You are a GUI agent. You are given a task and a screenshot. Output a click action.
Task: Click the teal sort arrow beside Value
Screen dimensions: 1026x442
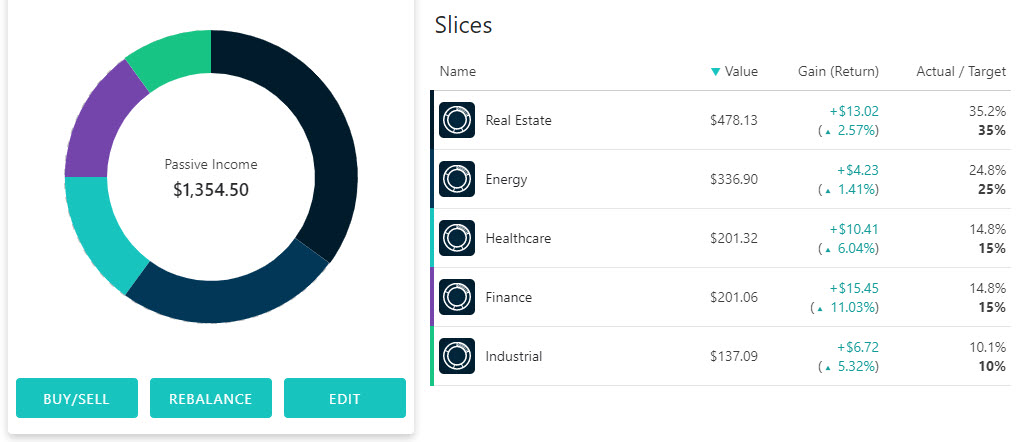coord(715,72)
